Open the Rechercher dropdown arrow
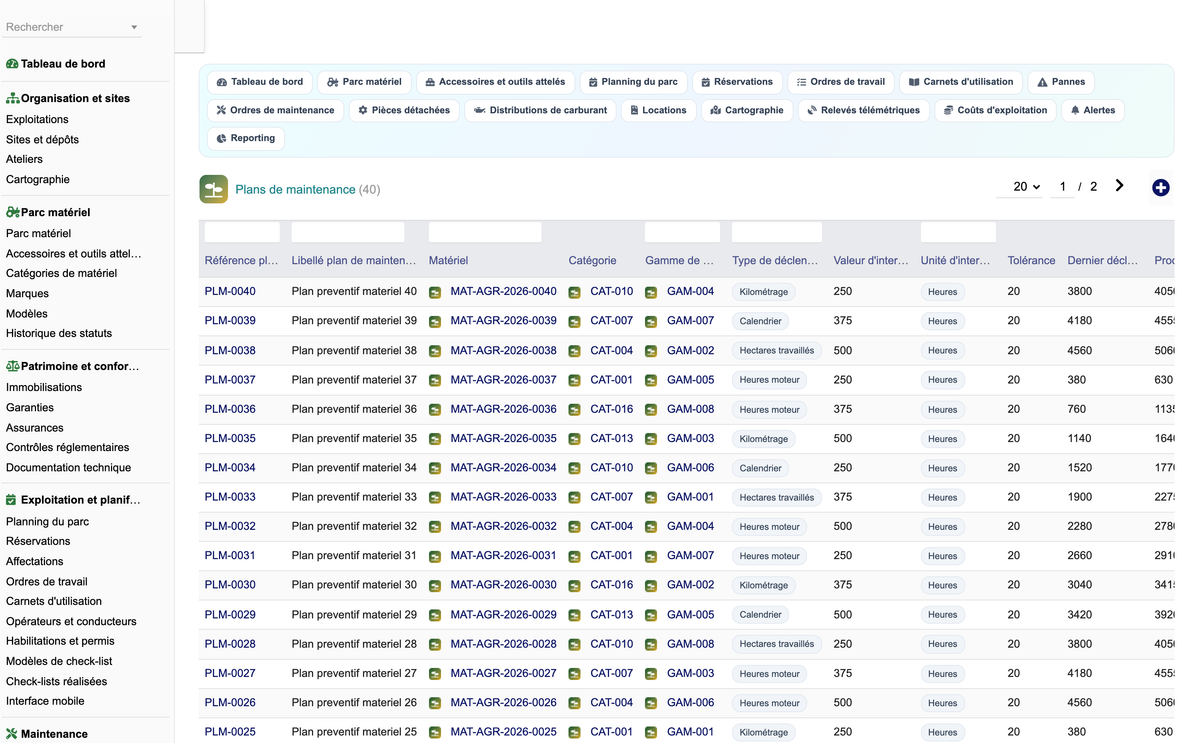1200x743 pixels. [134, 27]
